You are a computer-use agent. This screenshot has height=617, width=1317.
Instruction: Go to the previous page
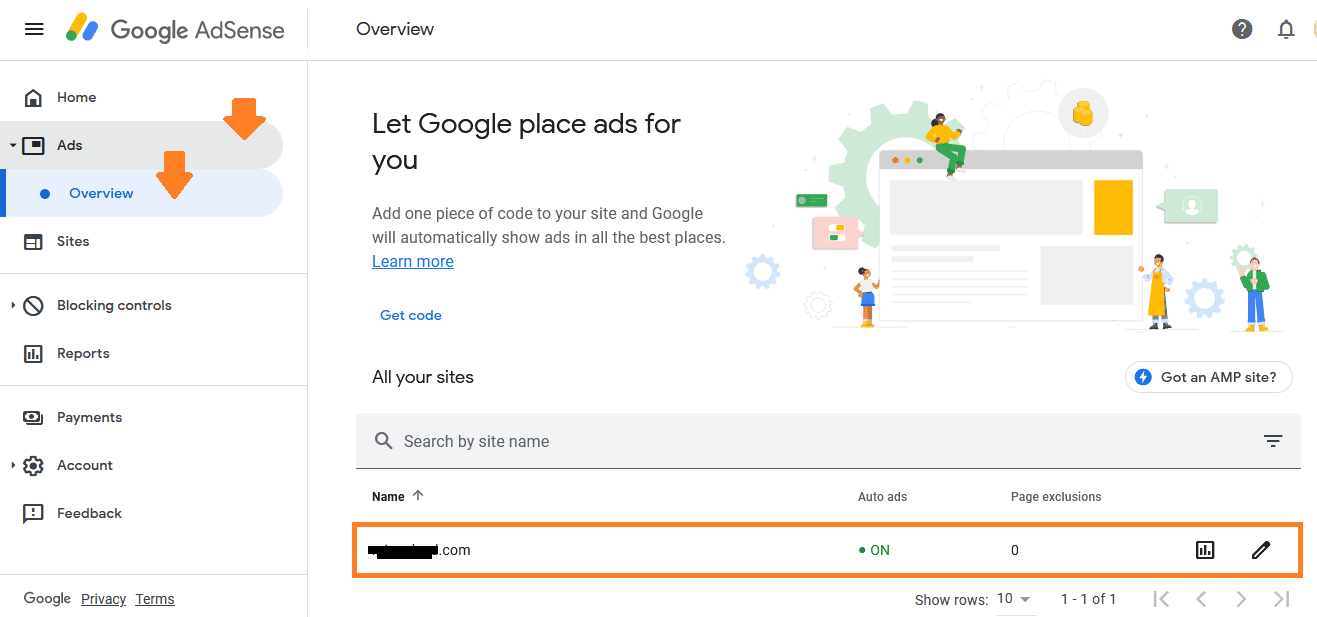1201,599
